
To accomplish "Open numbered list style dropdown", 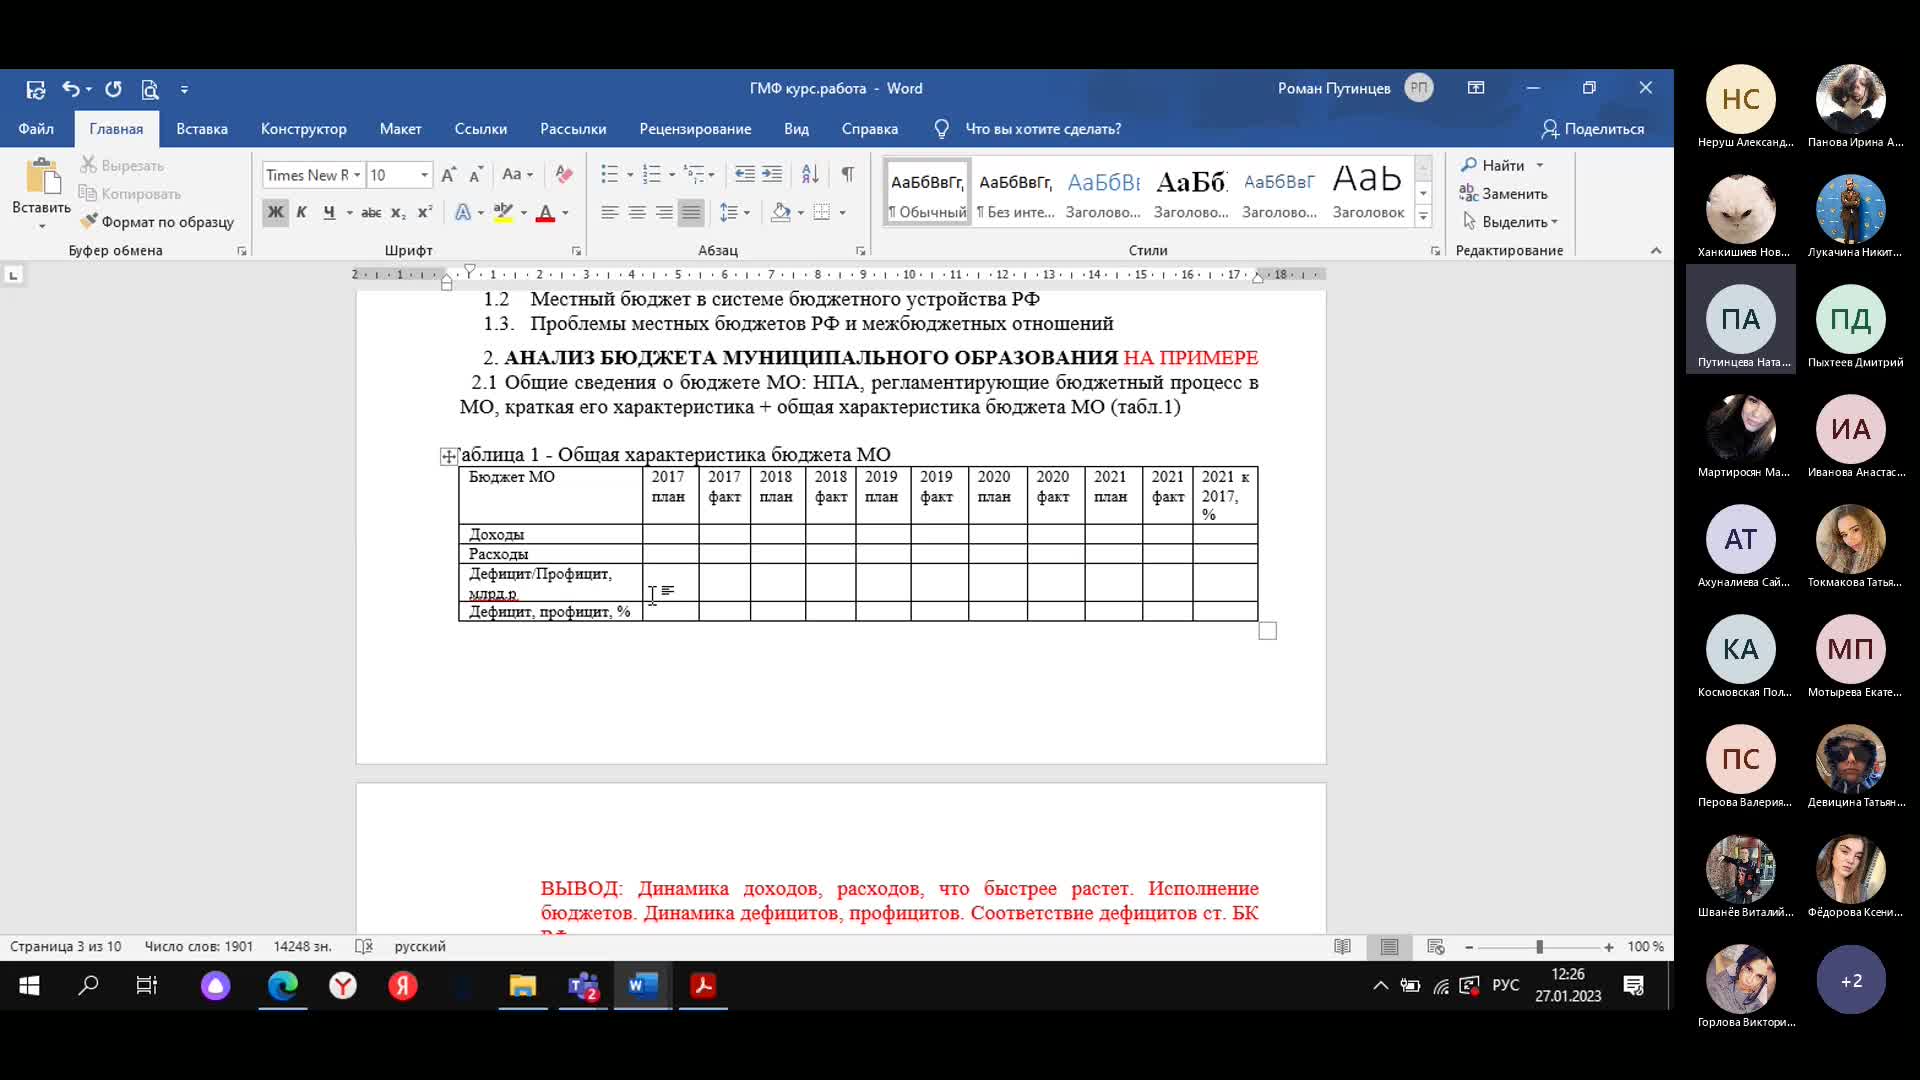I will coord(672,175).
